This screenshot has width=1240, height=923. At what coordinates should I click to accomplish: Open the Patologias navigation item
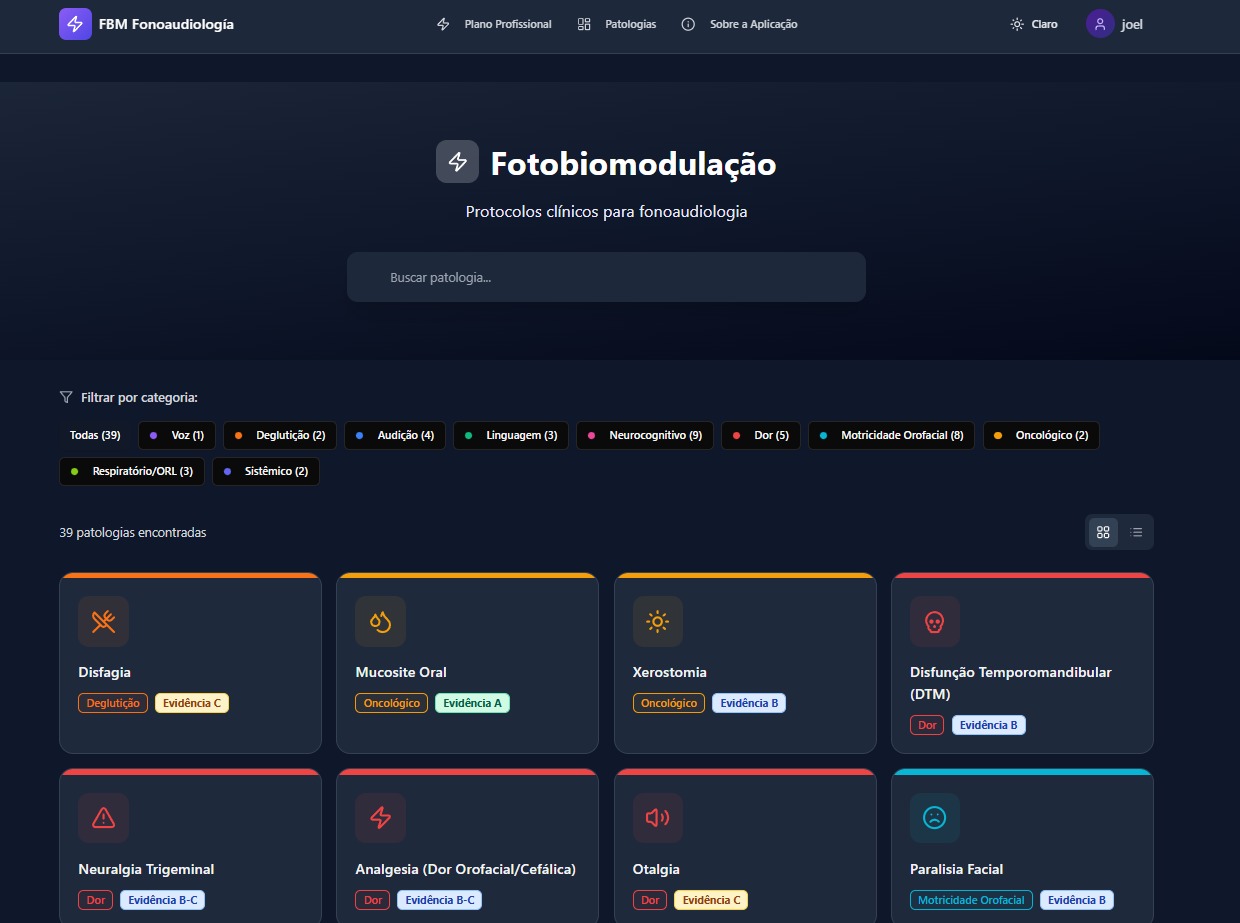click(x=617, y=24)
